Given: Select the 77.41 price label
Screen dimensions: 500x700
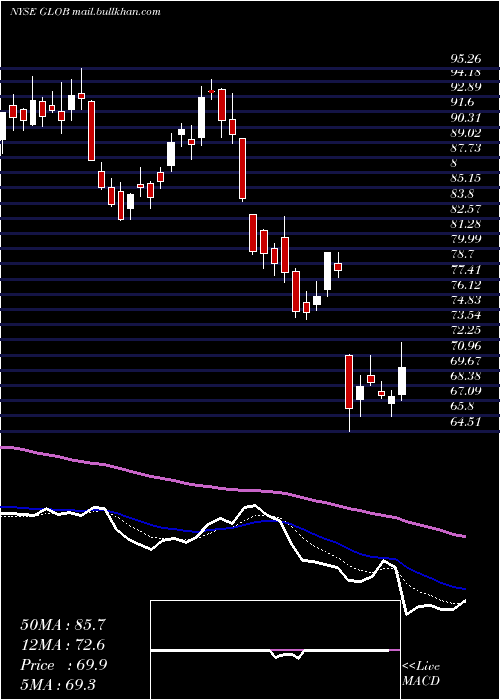Looking at the screenshot, I should pyautogui.click(x=466, y=270).
